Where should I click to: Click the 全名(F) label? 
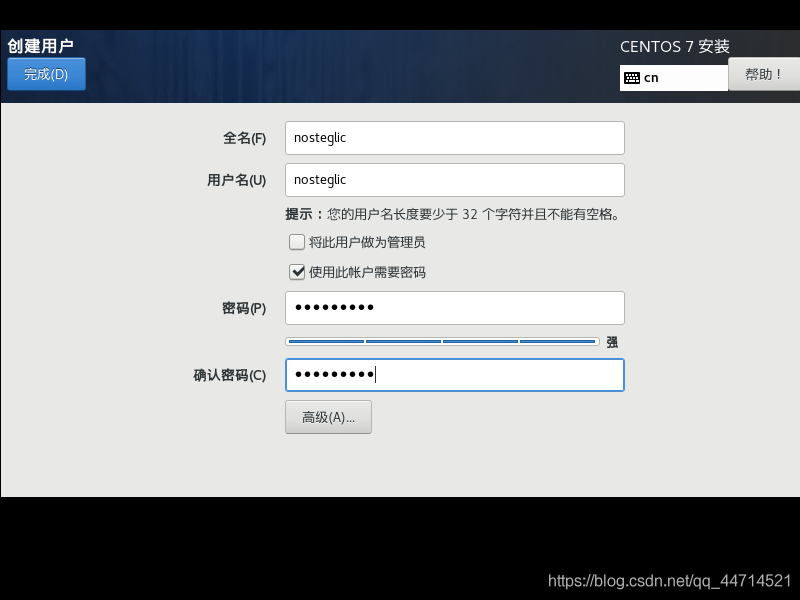point(244,138)
